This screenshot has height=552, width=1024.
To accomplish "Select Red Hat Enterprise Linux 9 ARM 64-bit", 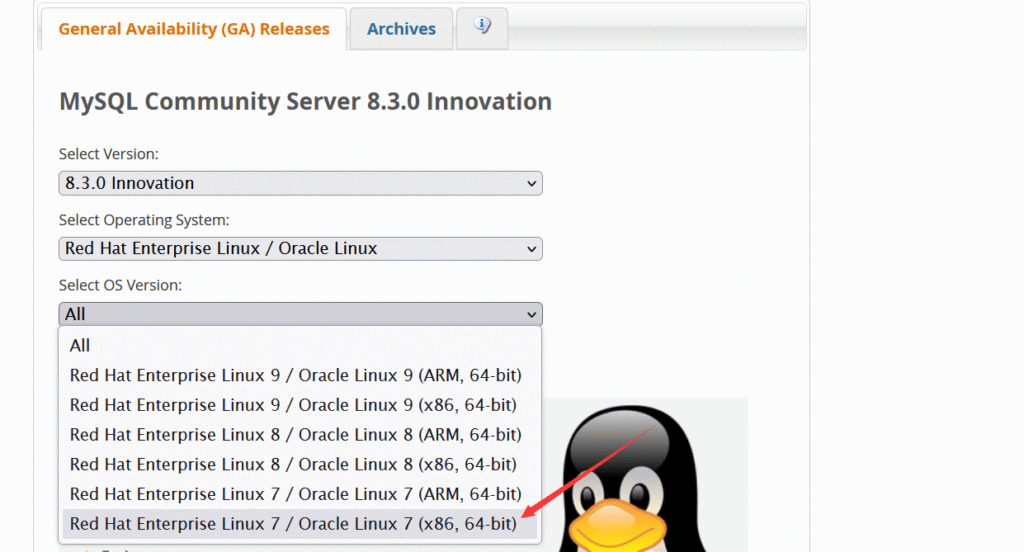I will [295, 375].
